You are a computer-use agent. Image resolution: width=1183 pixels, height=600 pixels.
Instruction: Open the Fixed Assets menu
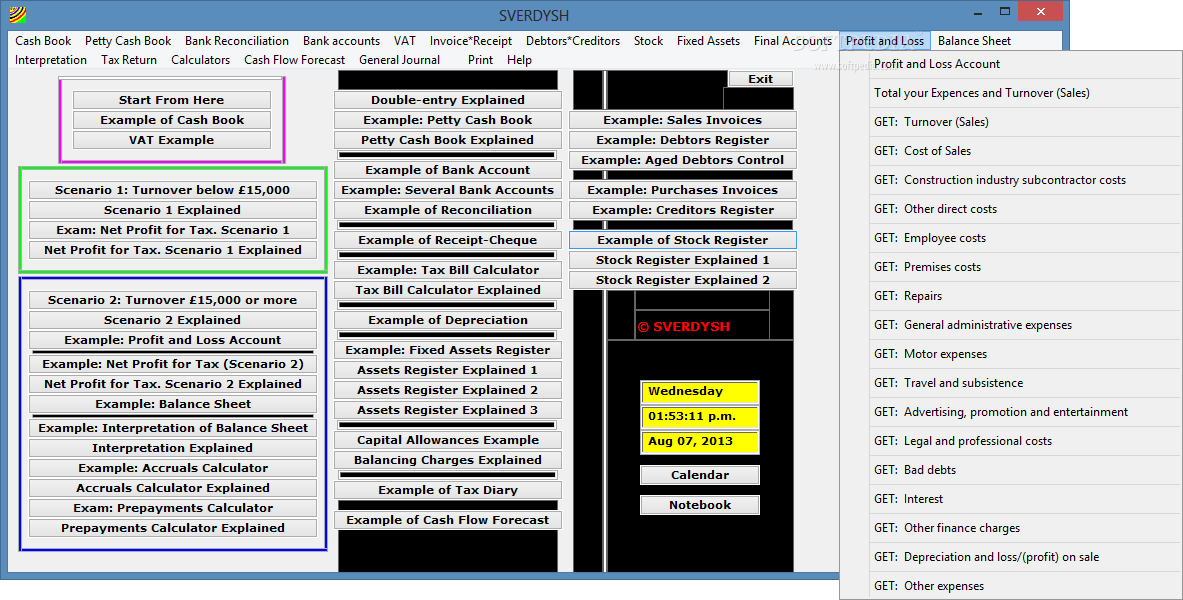click(x=708, y=41)
